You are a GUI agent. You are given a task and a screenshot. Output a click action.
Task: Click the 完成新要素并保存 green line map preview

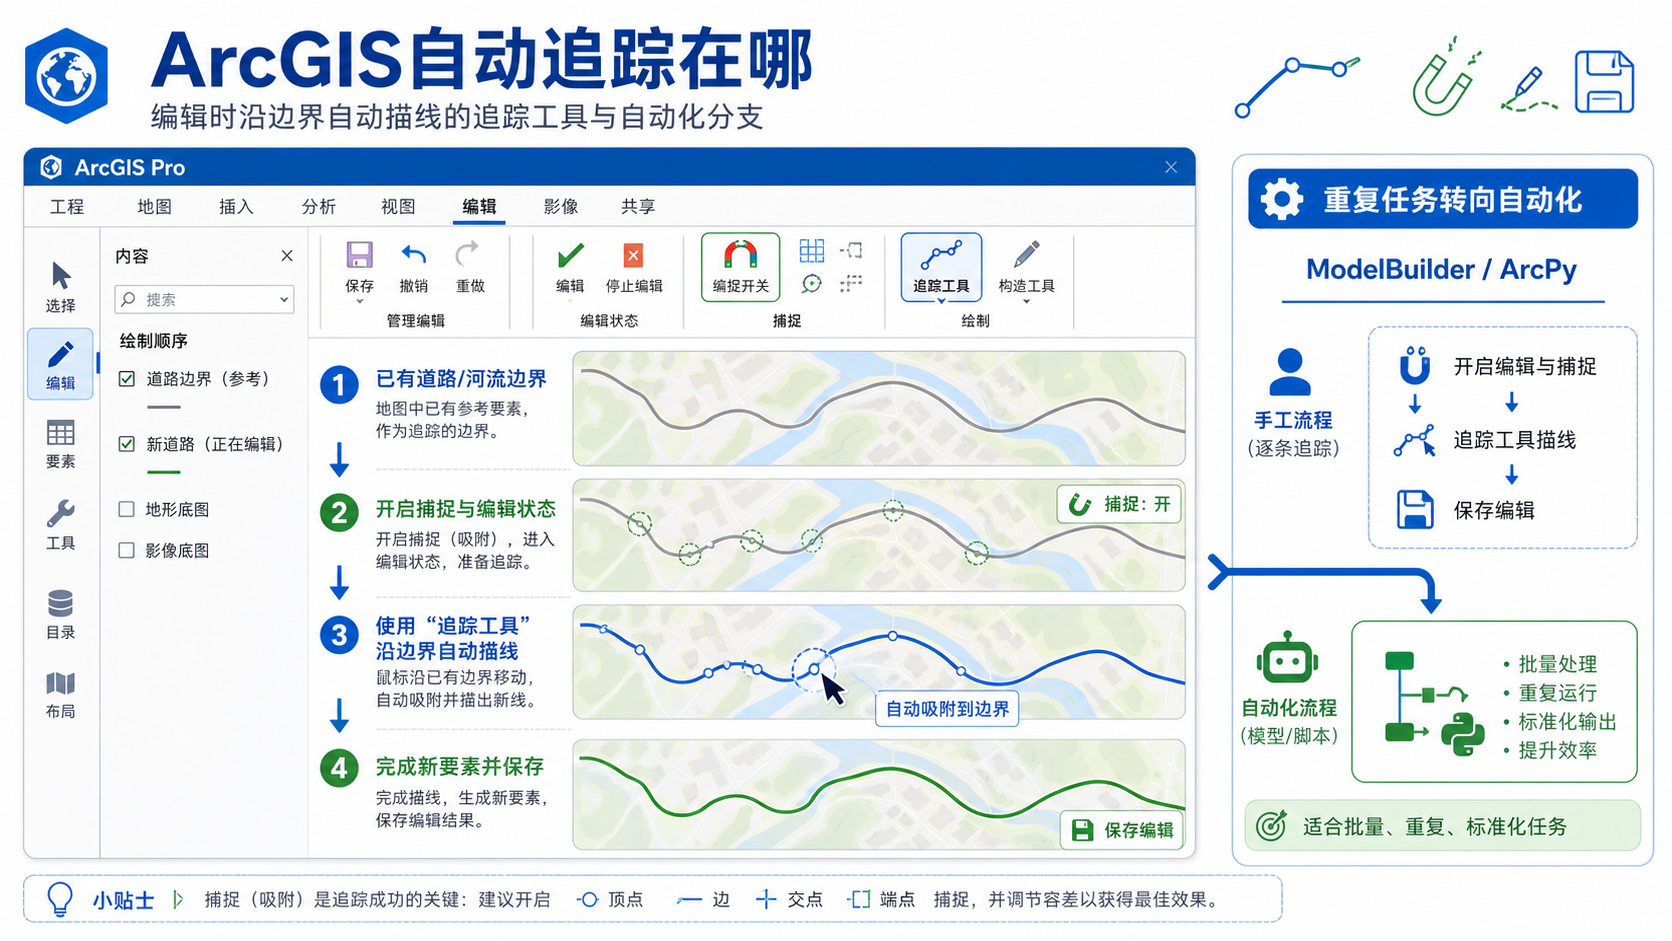(879, 795)
